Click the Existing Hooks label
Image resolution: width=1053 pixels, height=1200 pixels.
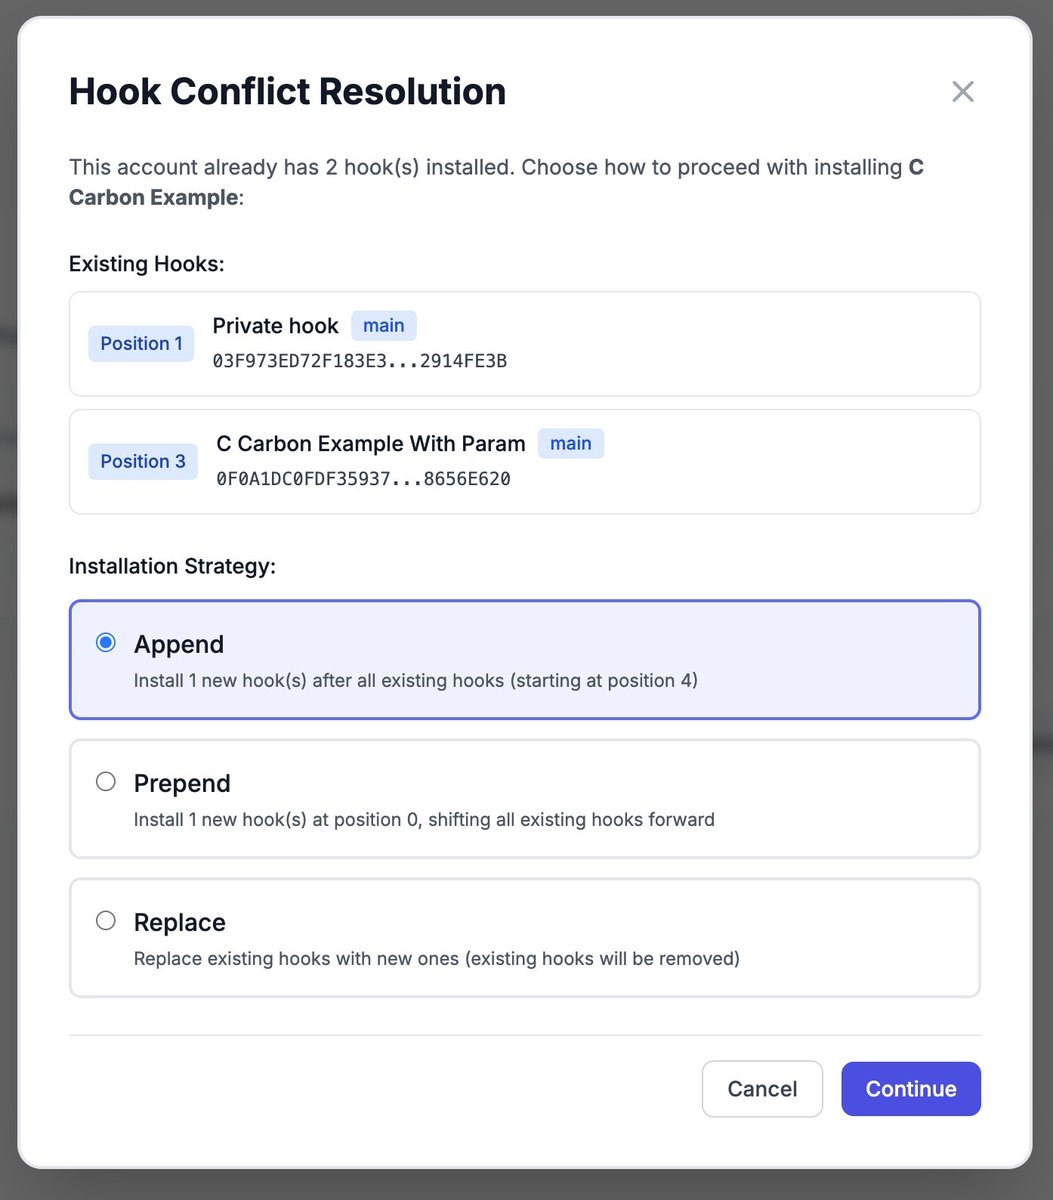coord(147,265)
